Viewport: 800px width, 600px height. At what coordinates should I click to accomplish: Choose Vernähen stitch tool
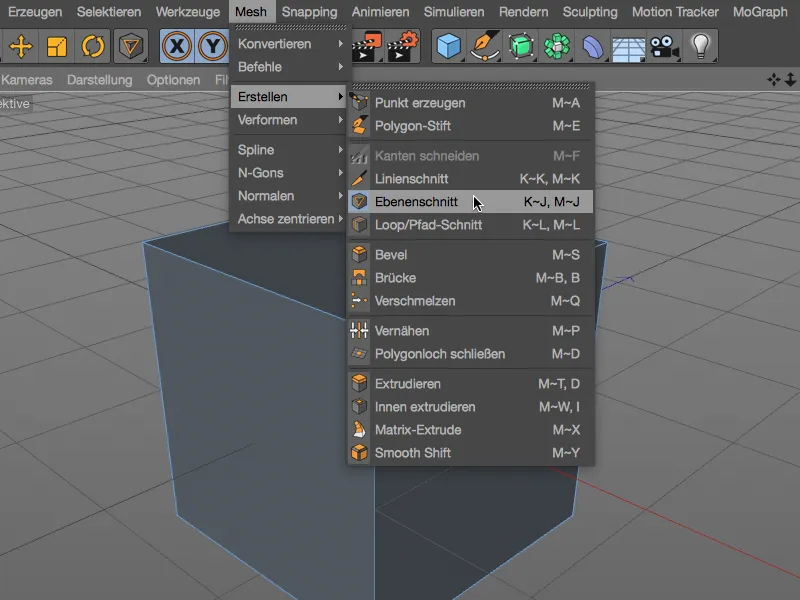[x=470, y=331]
